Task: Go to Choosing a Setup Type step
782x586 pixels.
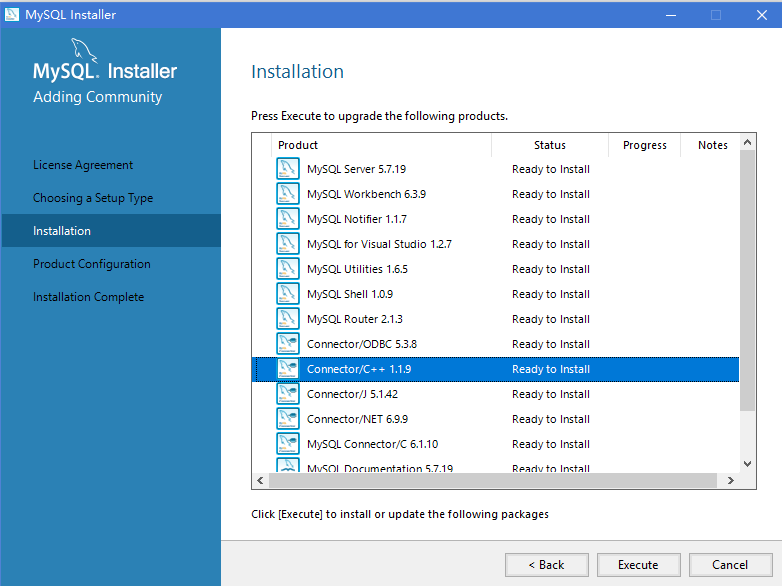Action: (x=93, y=198)
